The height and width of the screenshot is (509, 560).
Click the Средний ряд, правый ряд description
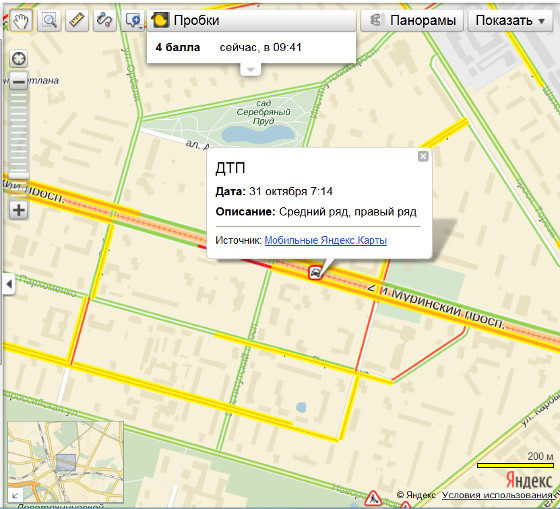[348, 212]
